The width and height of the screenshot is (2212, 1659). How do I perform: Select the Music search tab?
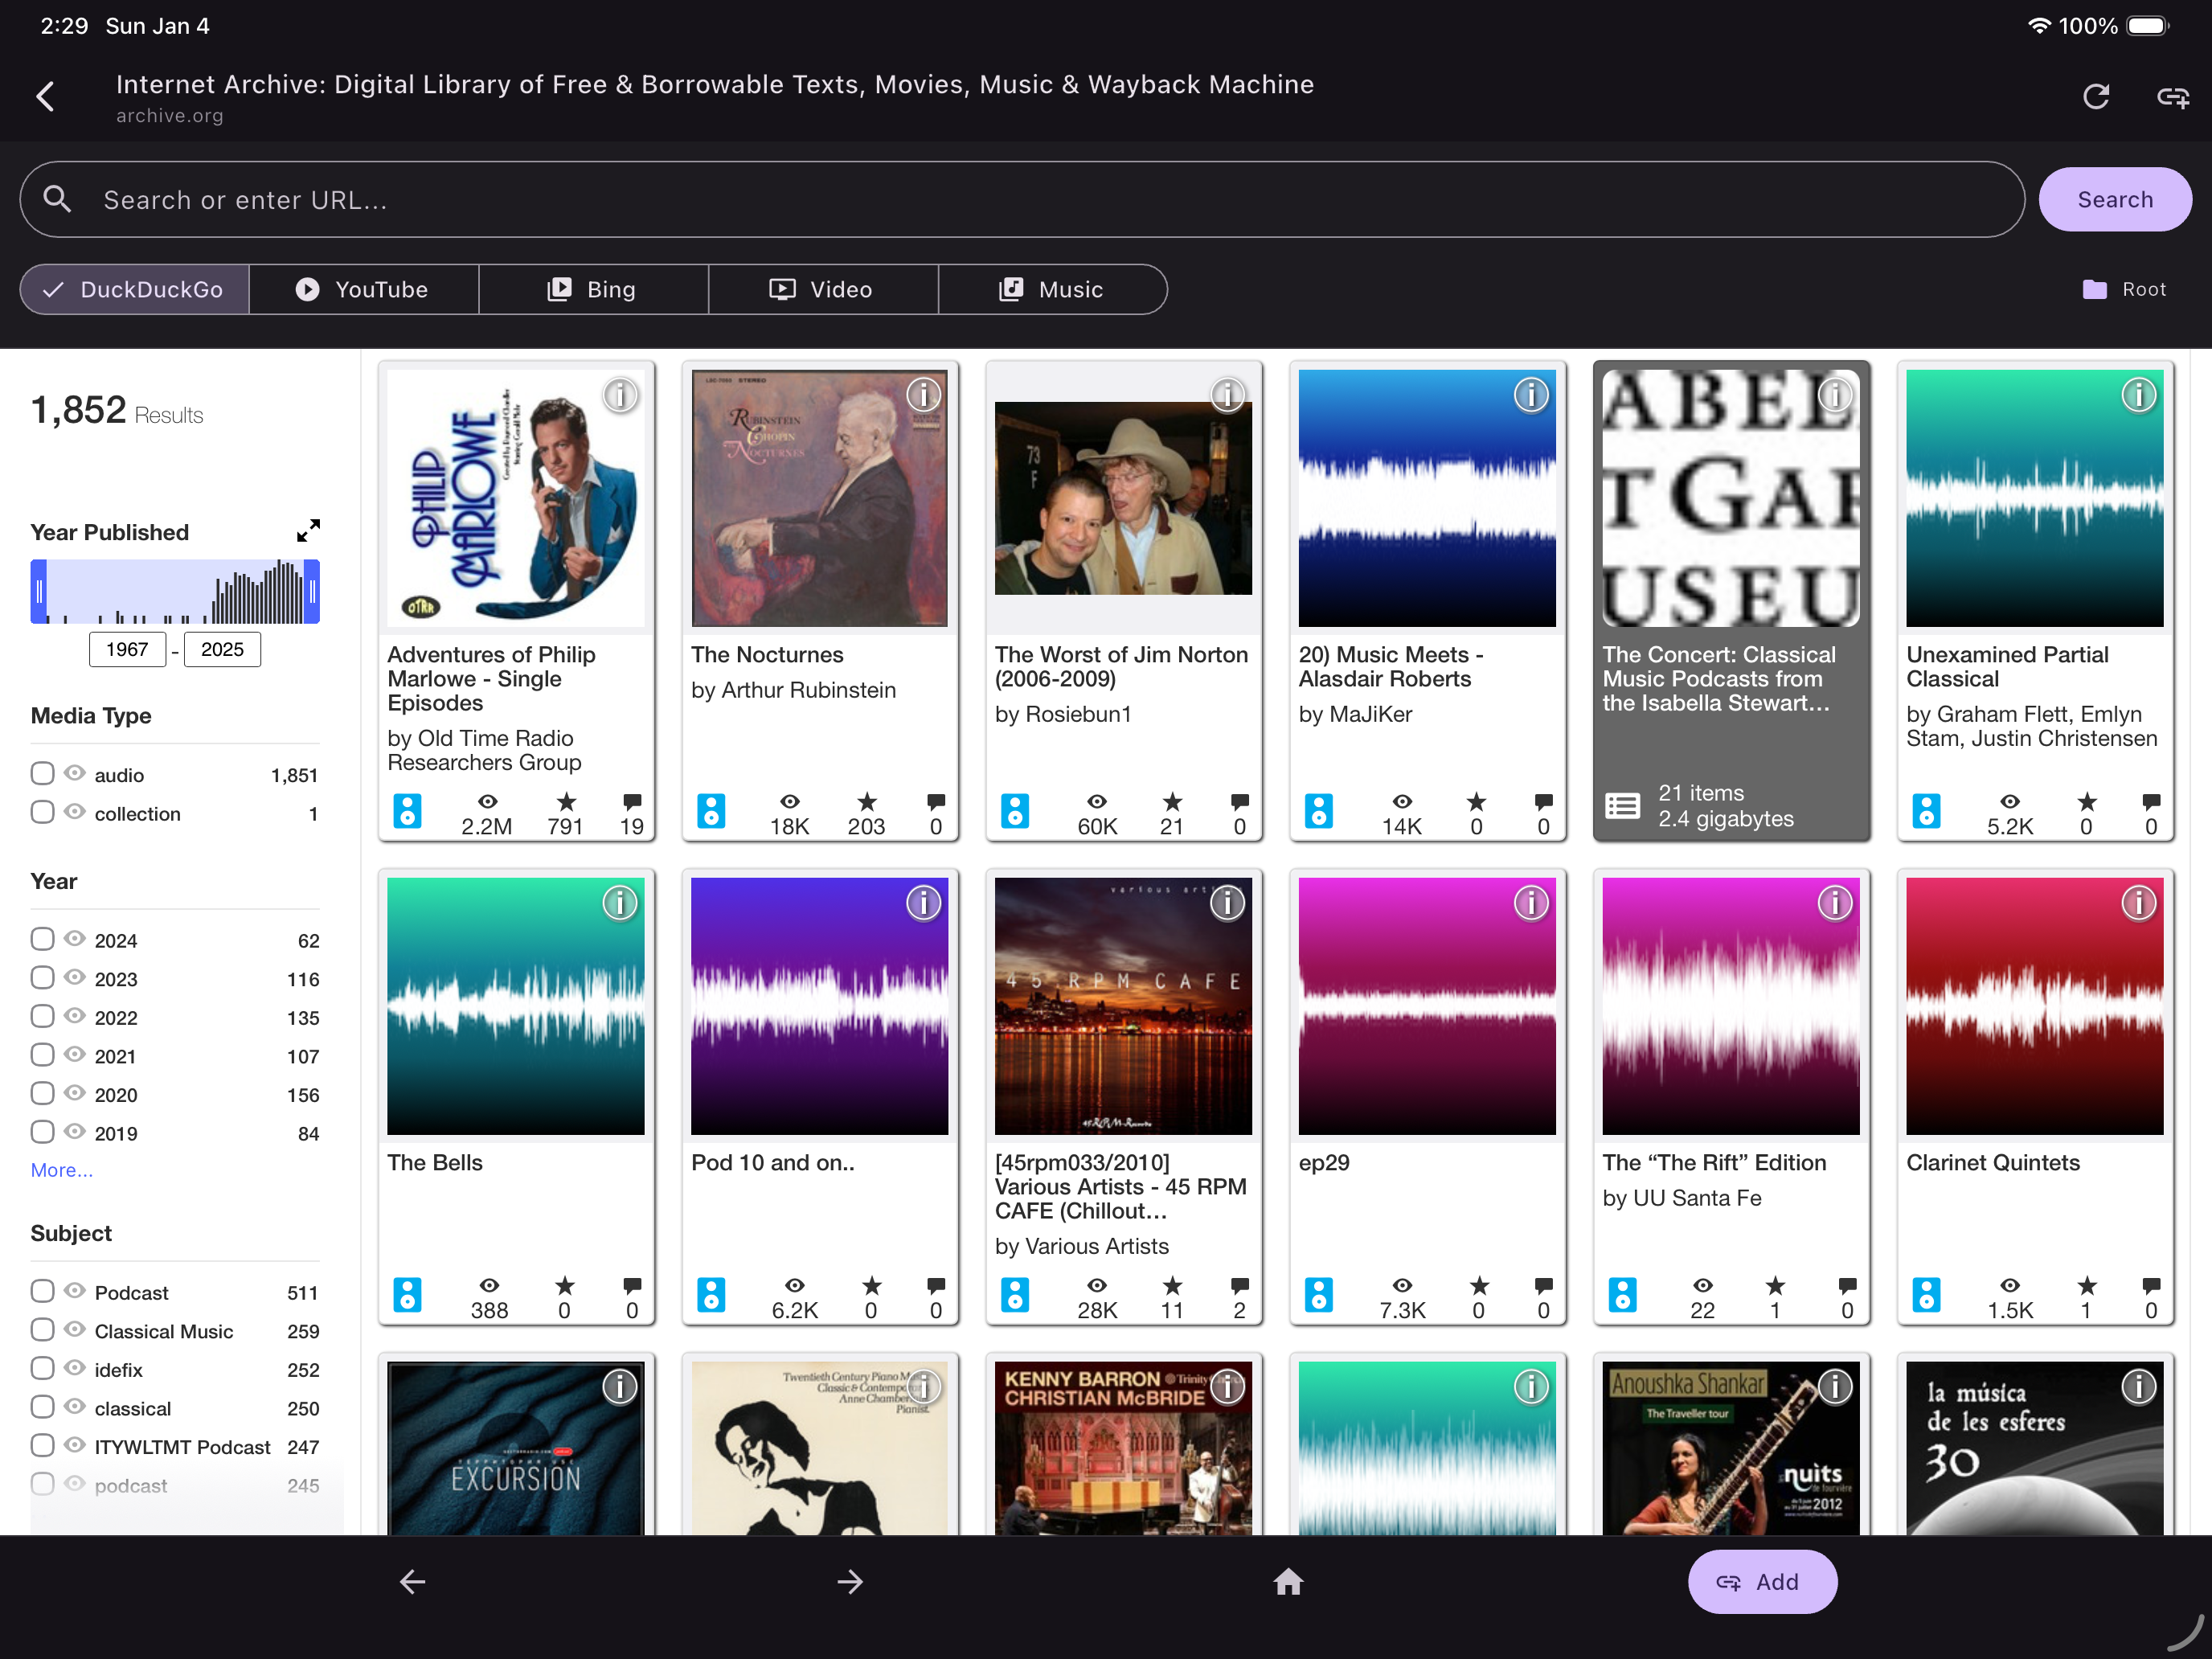pyautogui.click(x=1052, y=290)
